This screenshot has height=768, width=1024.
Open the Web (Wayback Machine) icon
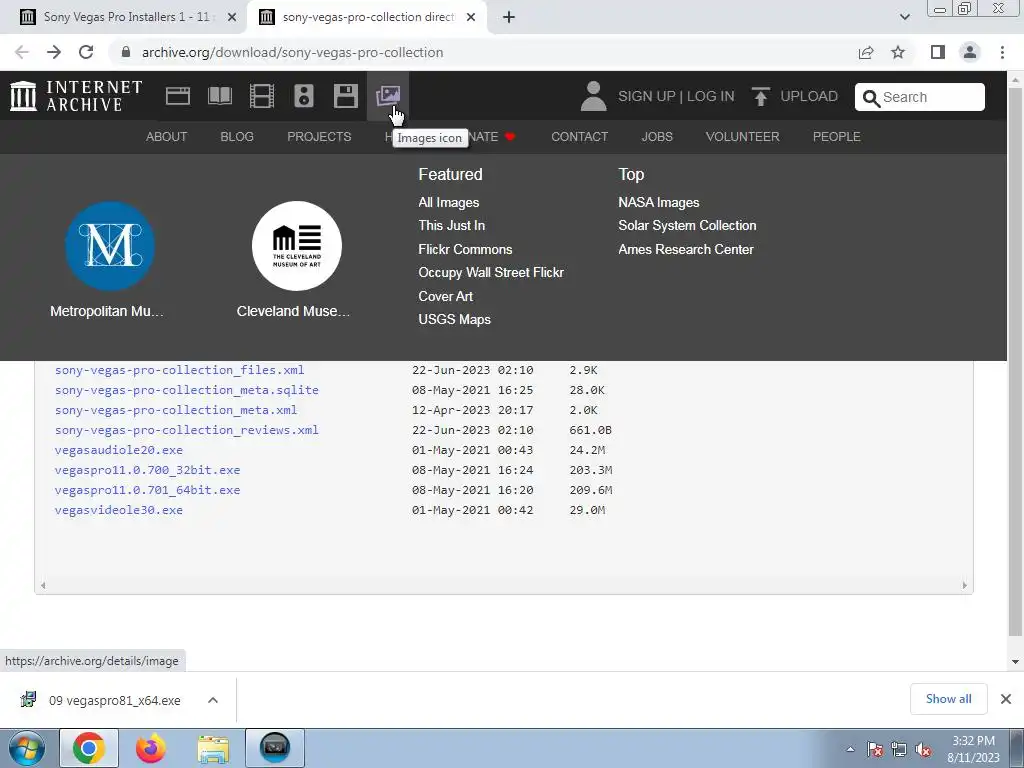coord(178,96)
